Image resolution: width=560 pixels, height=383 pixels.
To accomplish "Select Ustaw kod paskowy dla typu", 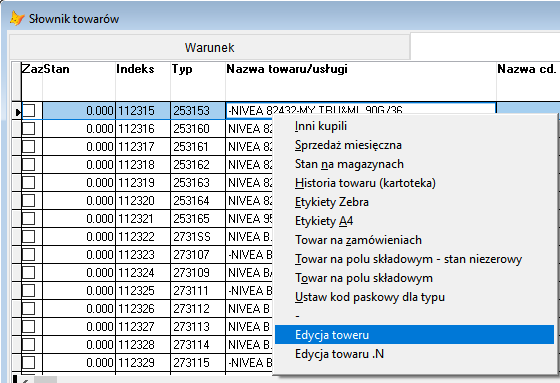I will [414, 297].
